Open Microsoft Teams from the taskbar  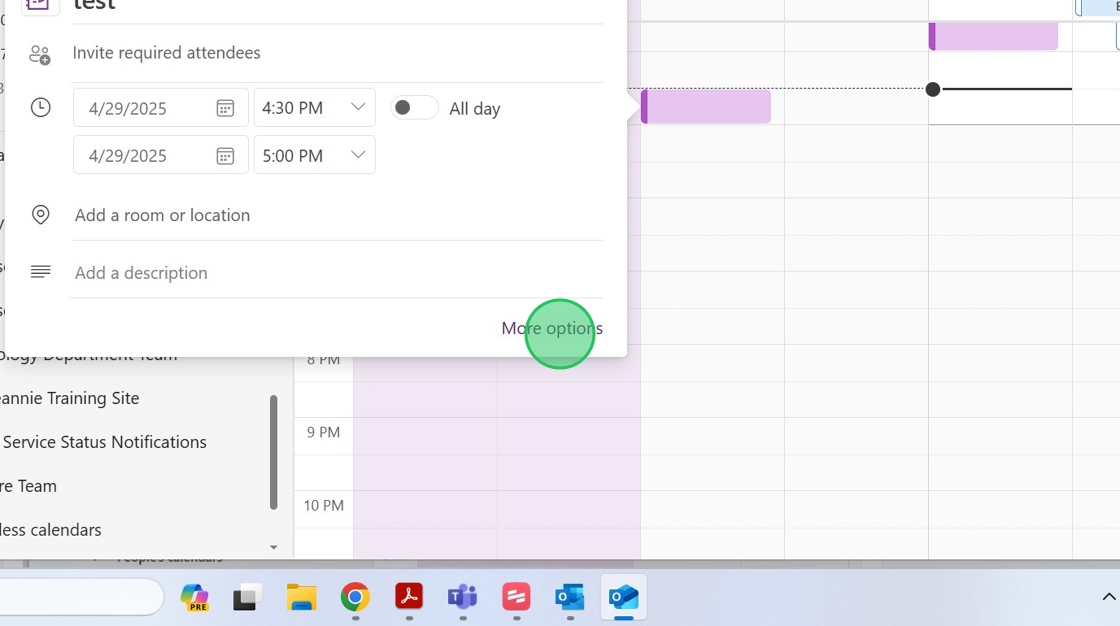pos(462,598)
